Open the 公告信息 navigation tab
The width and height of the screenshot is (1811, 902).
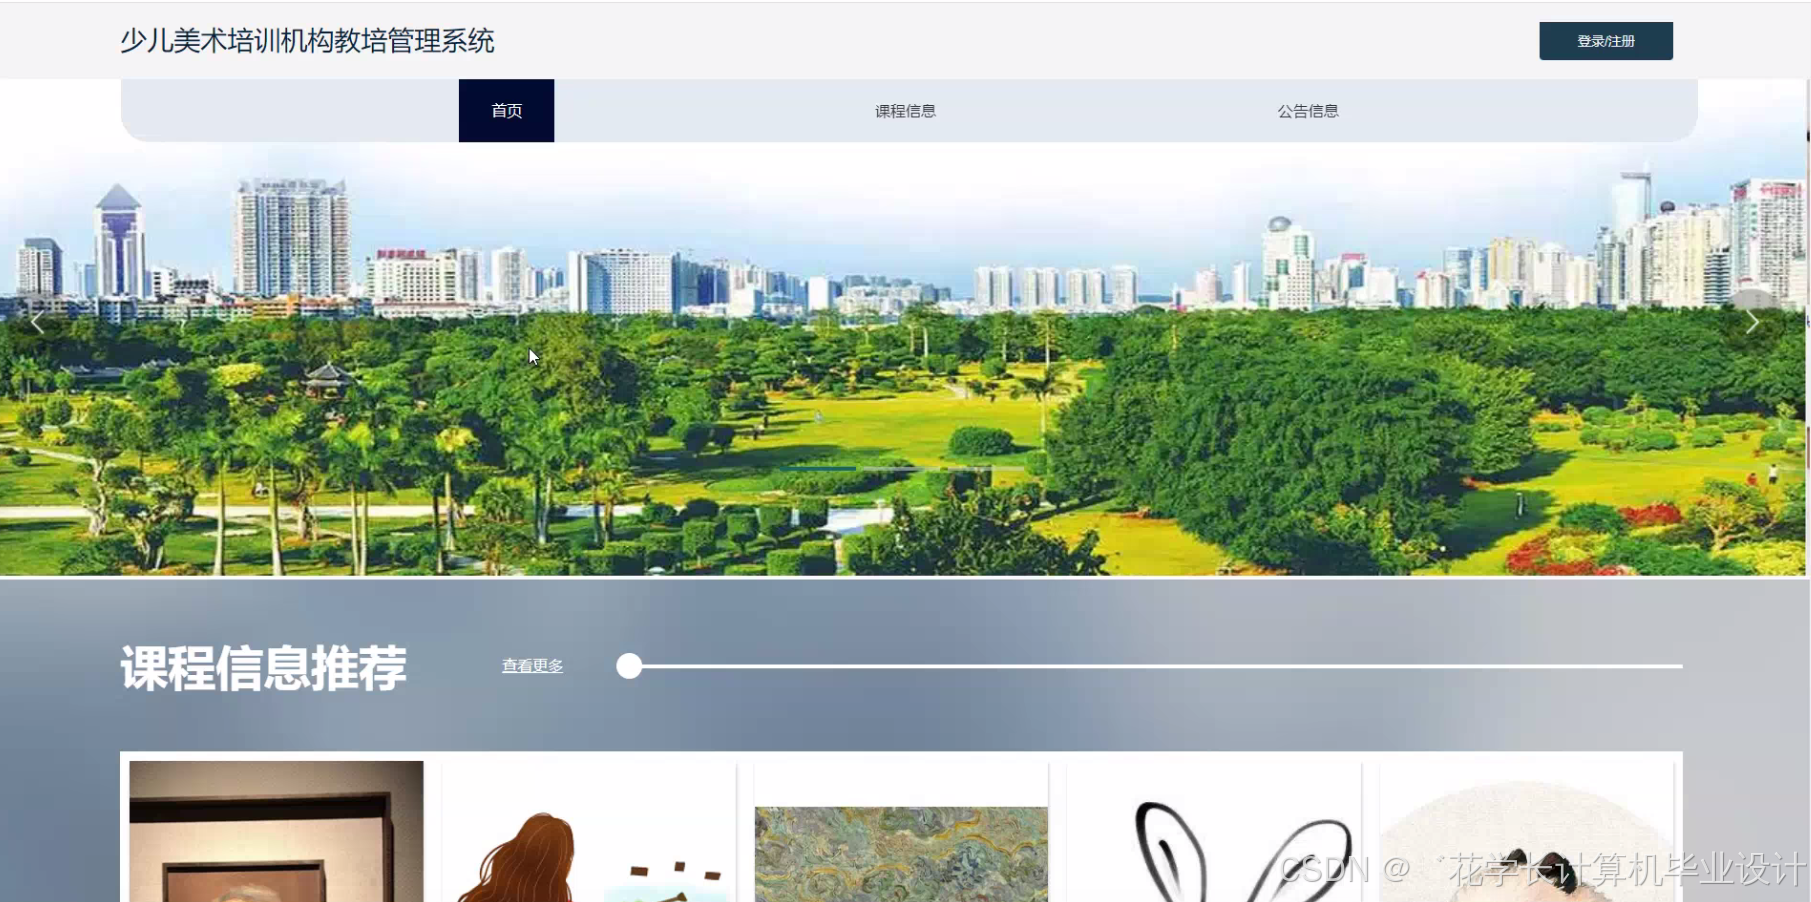tap(1307, 110)
